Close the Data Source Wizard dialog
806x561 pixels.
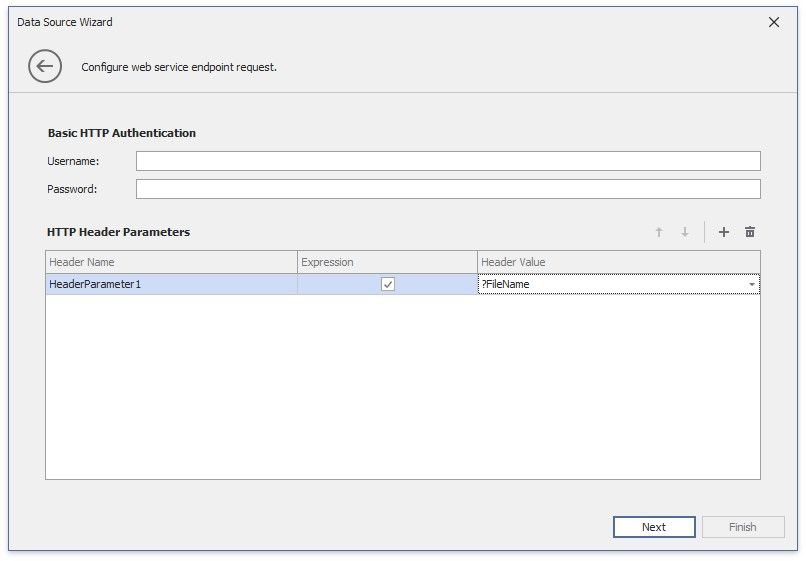click(774, 22)
